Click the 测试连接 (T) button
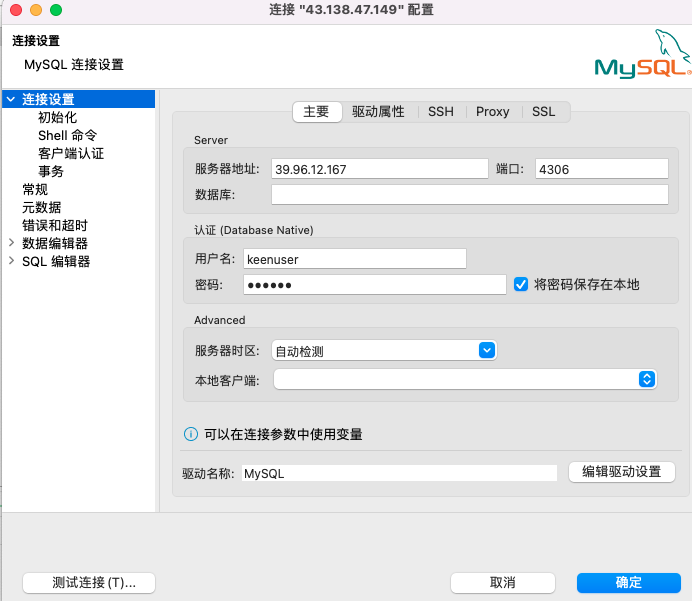This screenshot has height=601, width=692. (89, 582)
